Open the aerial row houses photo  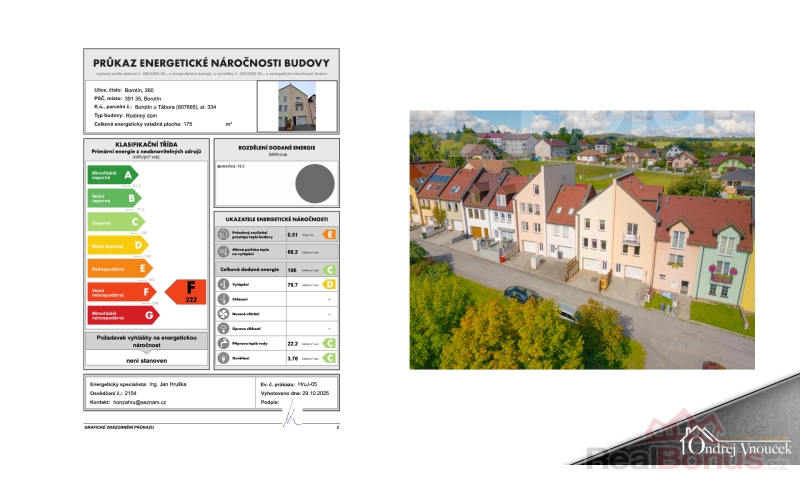pyautogui.click(x=581, y=239)
